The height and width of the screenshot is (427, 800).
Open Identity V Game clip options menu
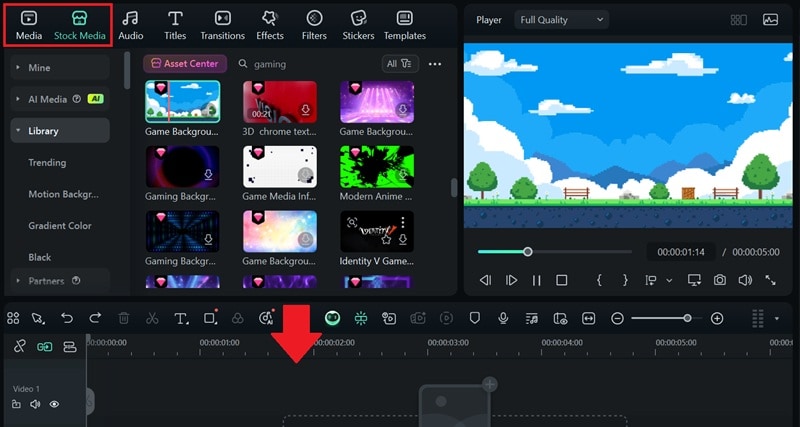coord(403,222)
